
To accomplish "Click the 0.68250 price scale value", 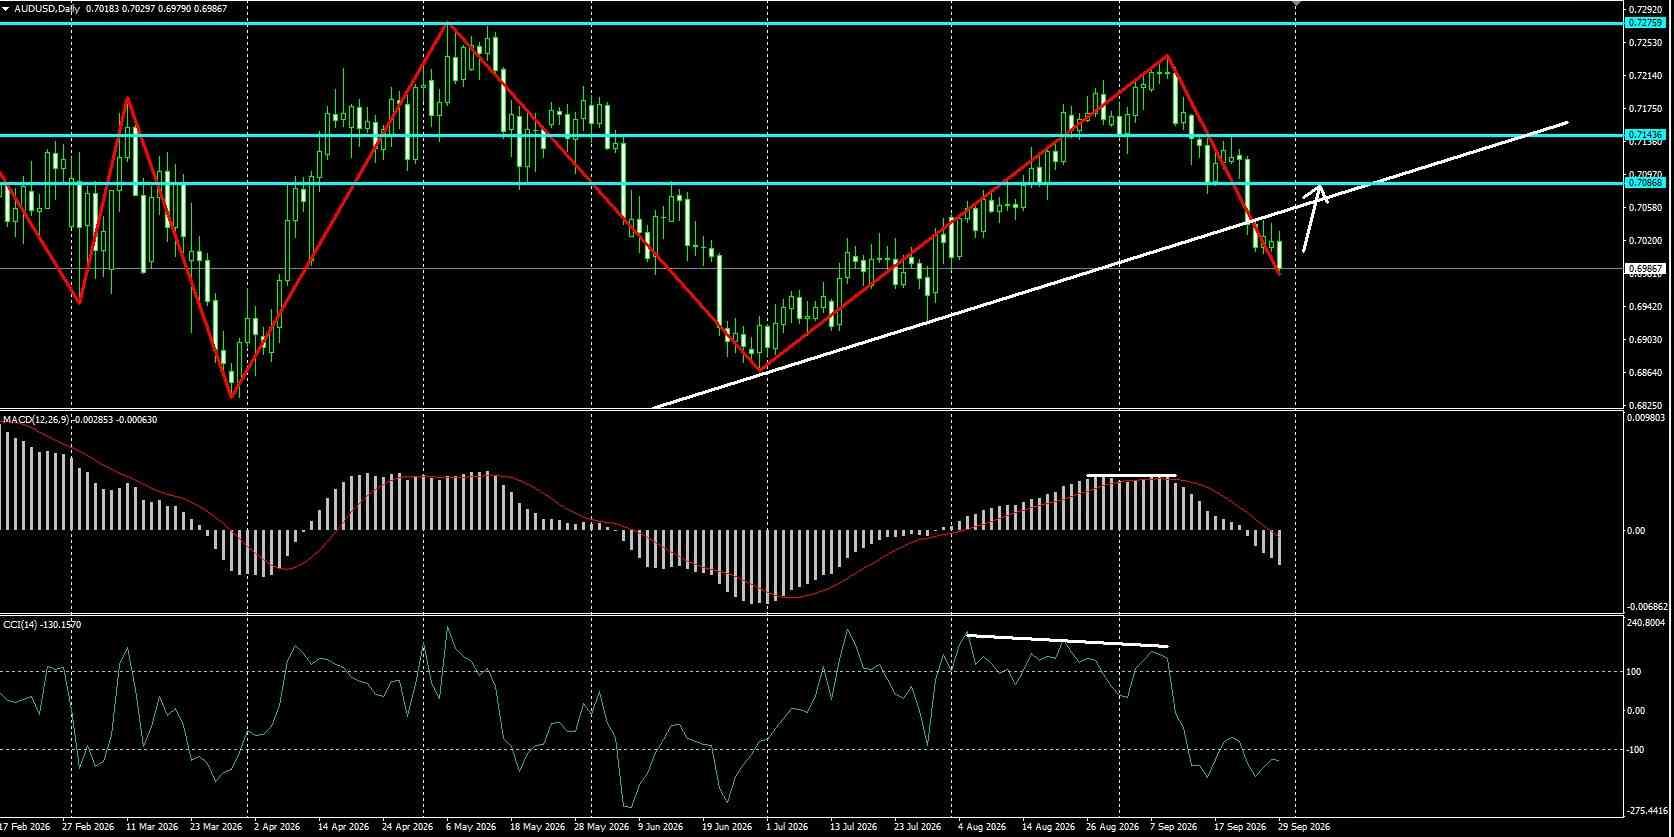I will click(x=1645, y=406).
